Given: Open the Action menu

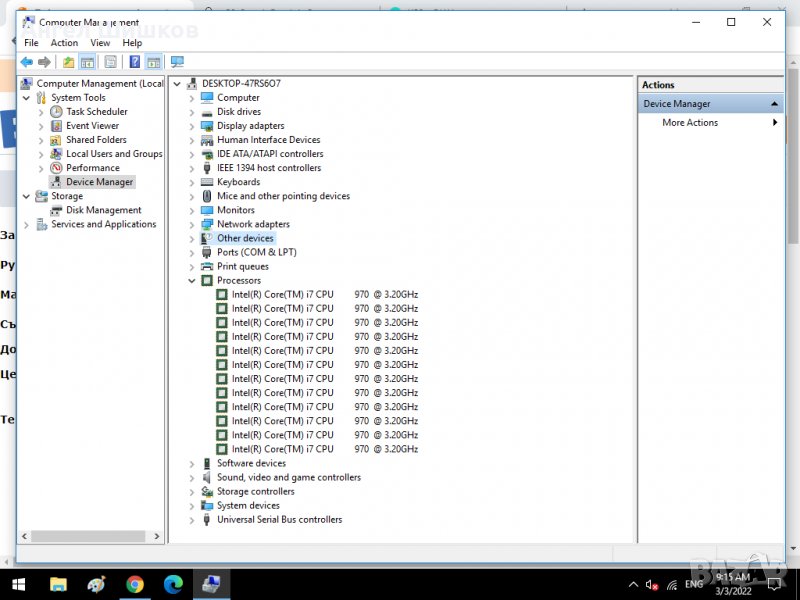Looking at the screenshot, I should pyautogui.click(x=64, y=43).
